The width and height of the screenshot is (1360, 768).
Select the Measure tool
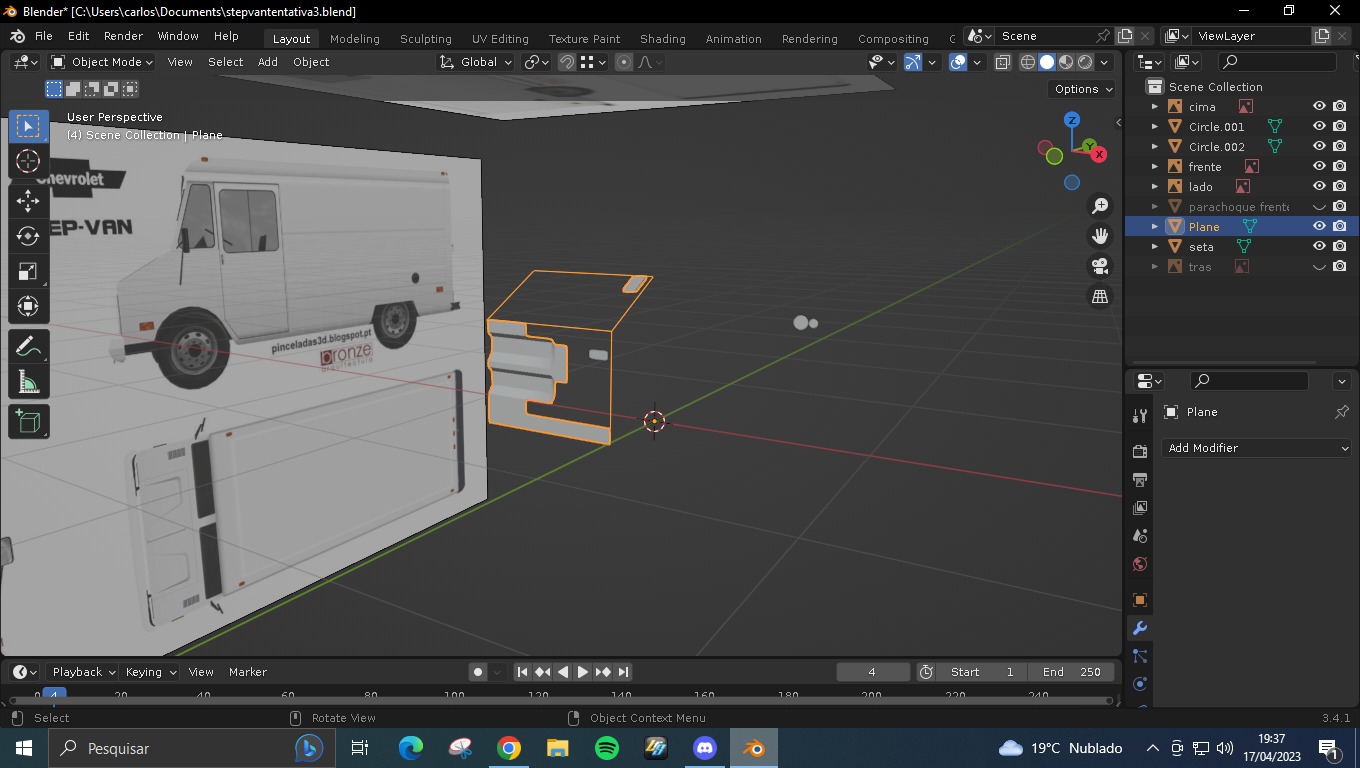point(28,383)
